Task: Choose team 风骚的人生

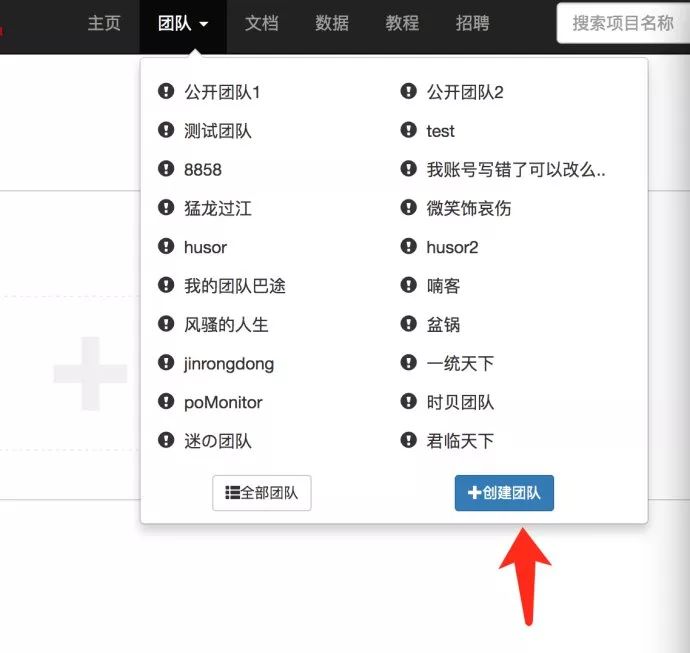Action: [226, 325]
